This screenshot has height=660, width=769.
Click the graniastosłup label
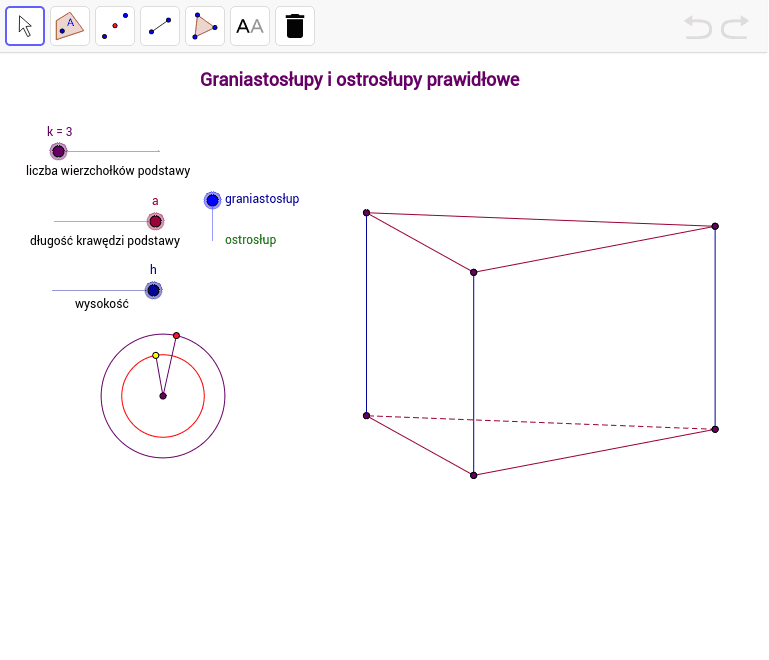pos(262,199)
